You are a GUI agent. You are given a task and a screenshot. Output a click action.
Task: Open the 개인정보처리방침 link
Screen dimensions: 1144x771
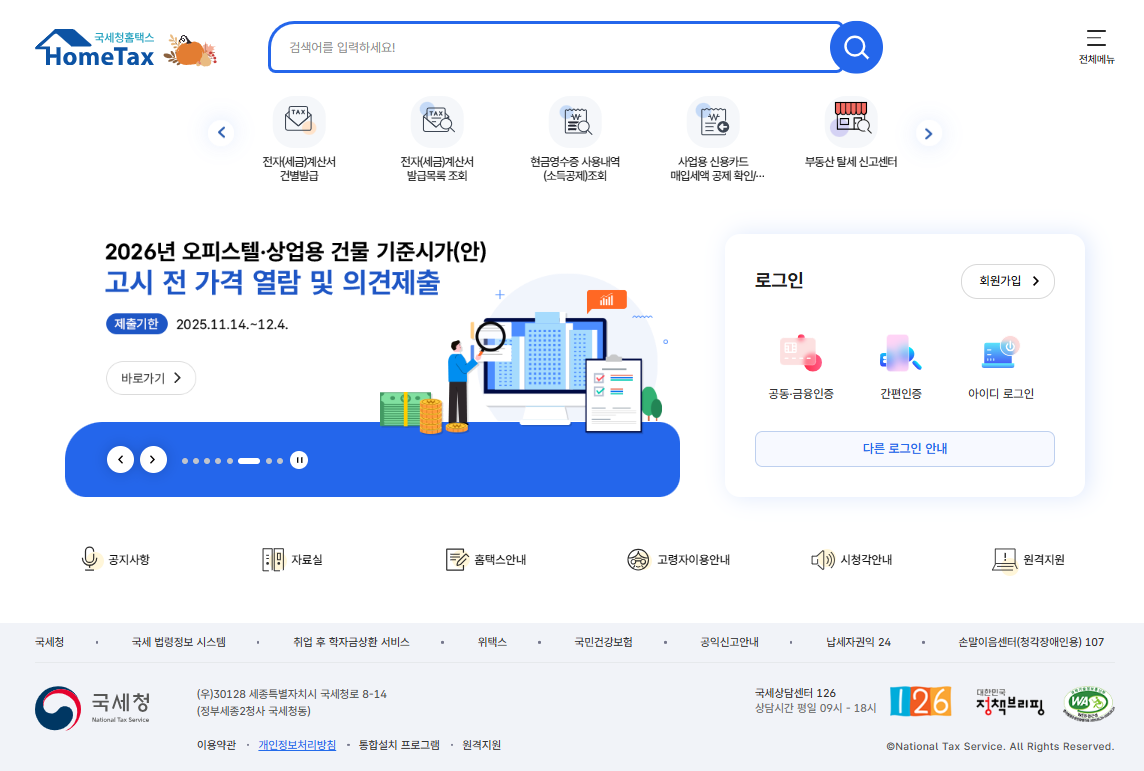298,745
